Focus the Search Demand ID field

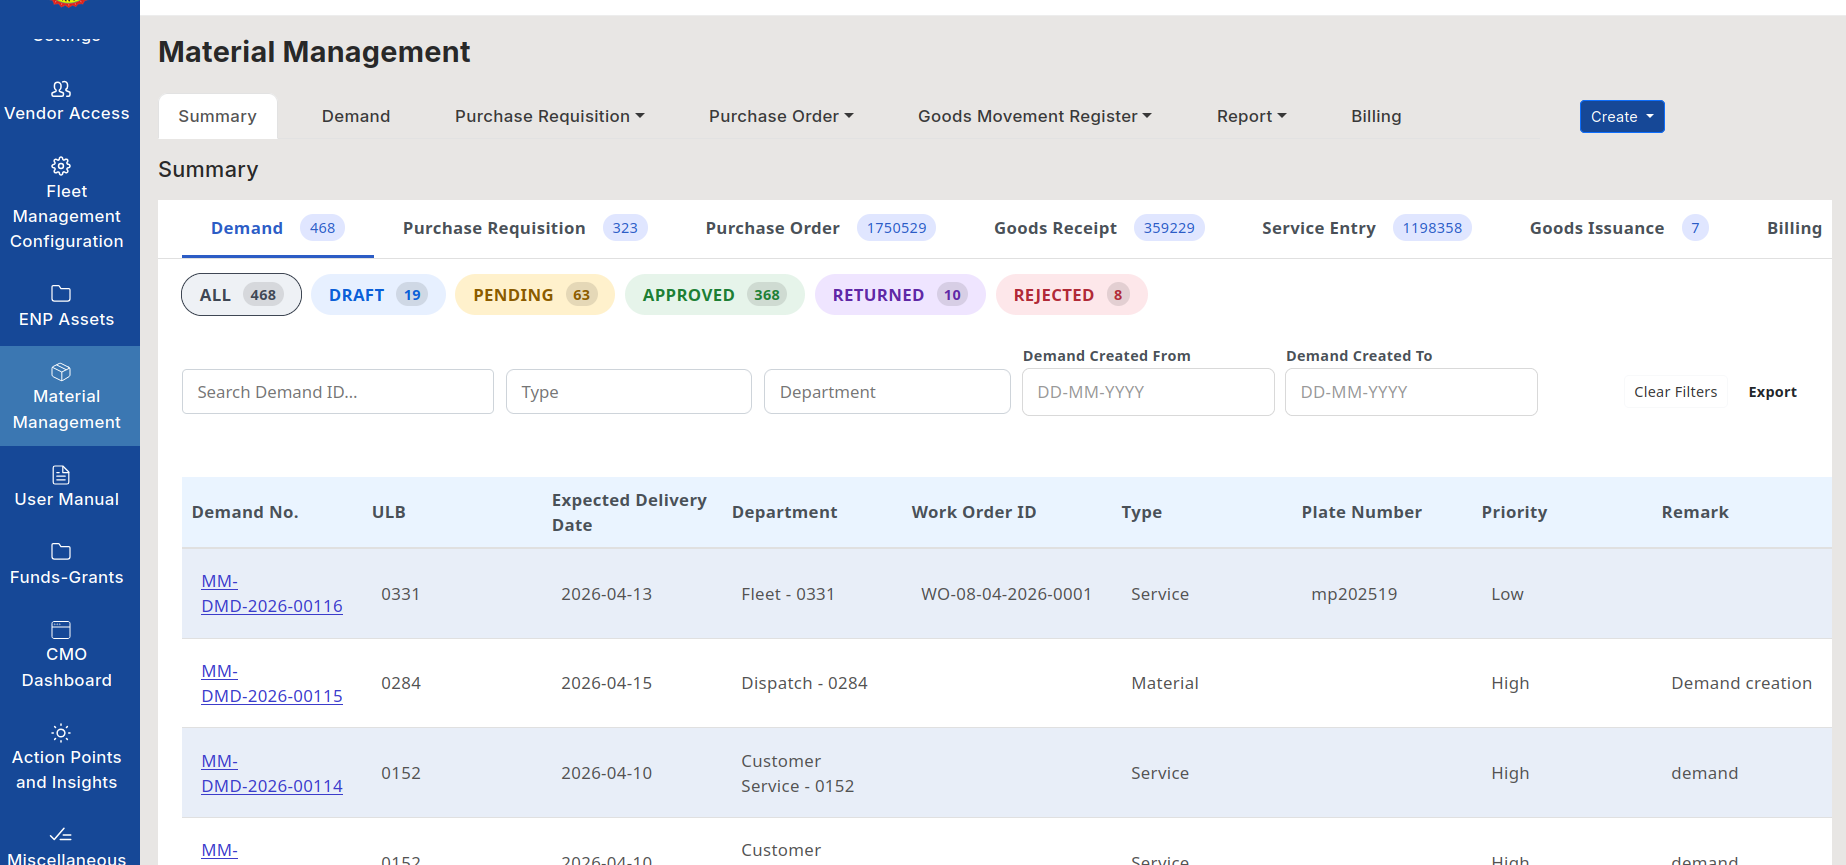[338, 392]
